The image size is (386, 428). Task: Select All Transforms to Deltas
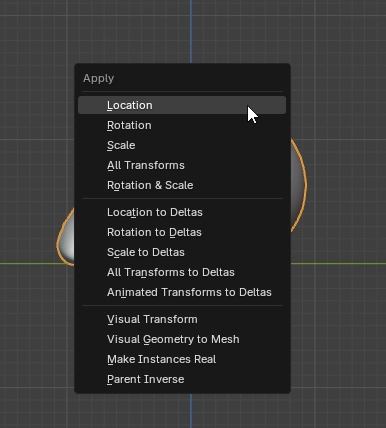182,272
